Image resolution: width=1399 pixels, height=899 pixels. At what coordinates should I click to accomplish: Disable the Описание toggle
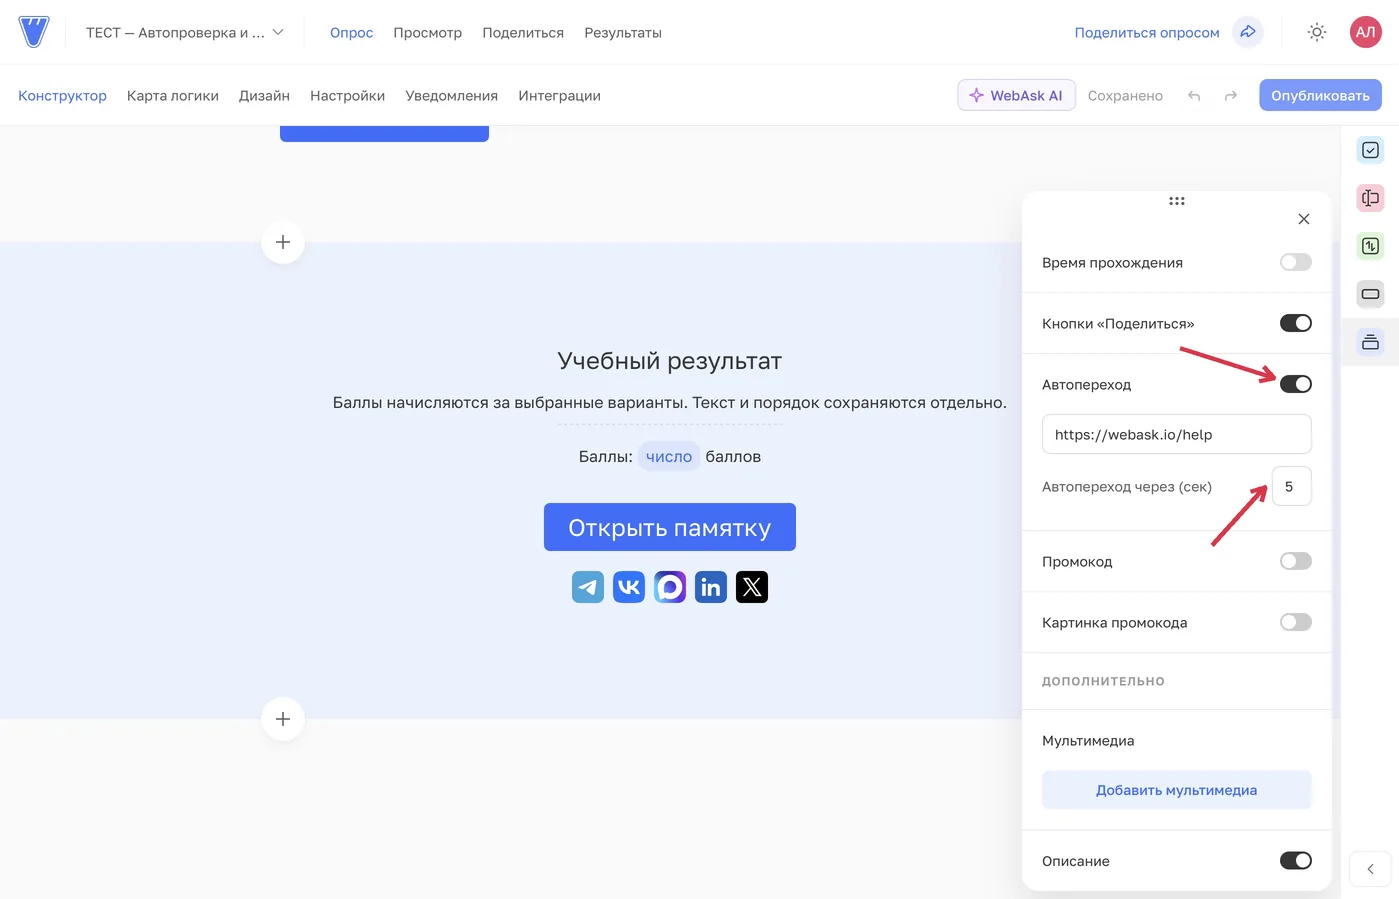[1296, 861]
